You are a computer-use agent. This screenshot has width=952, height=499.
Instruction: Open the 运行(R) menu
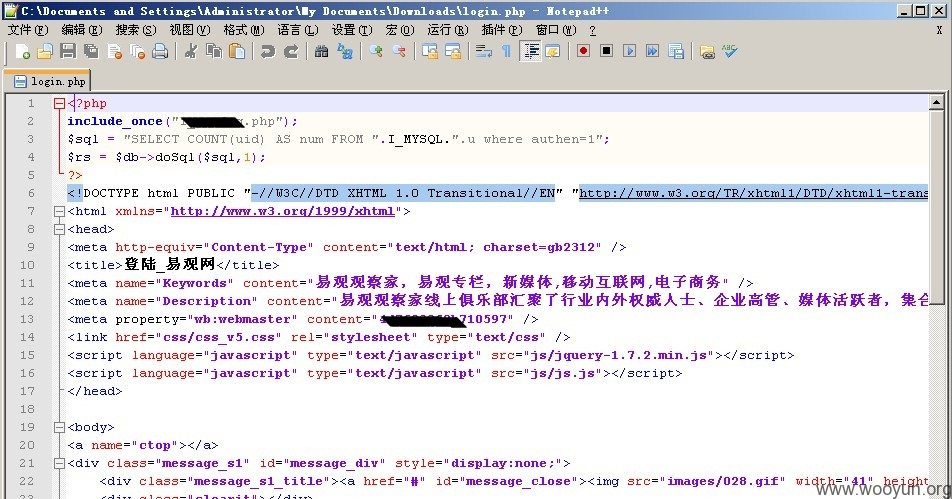tap(448, 30)
